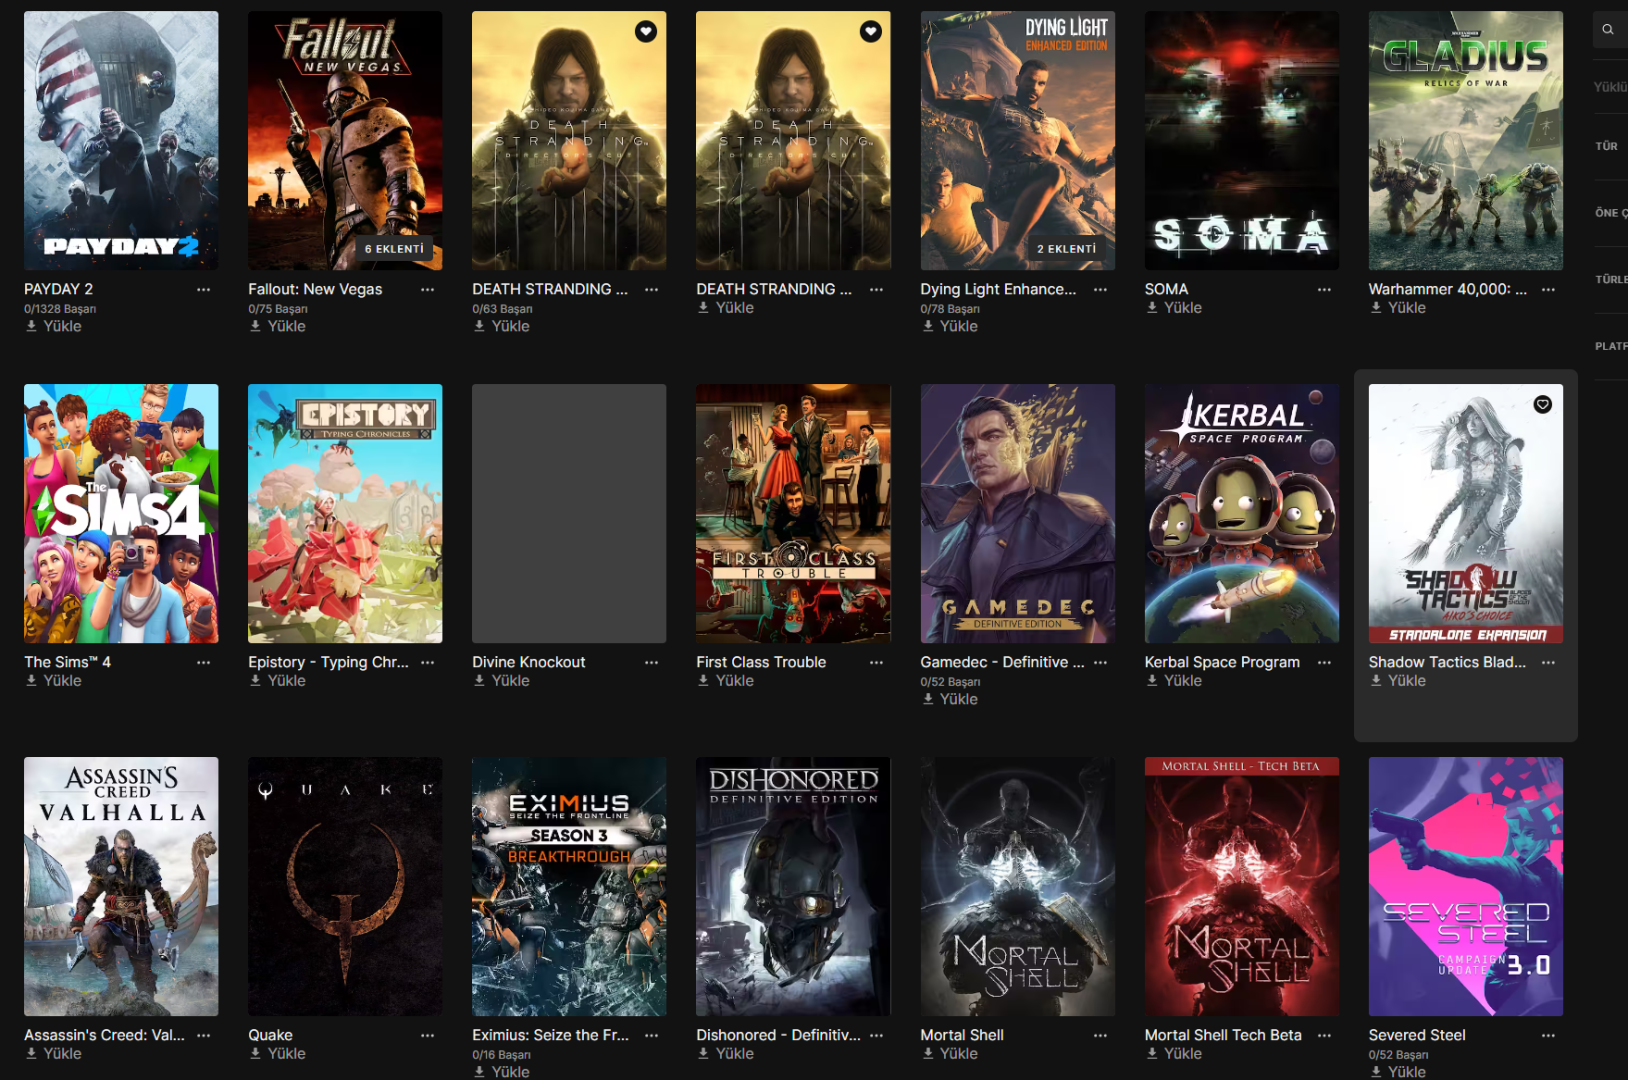1628x1080 pixels.
Task: Install Quake using its Yükle link
Action: tap(278, 1053)
